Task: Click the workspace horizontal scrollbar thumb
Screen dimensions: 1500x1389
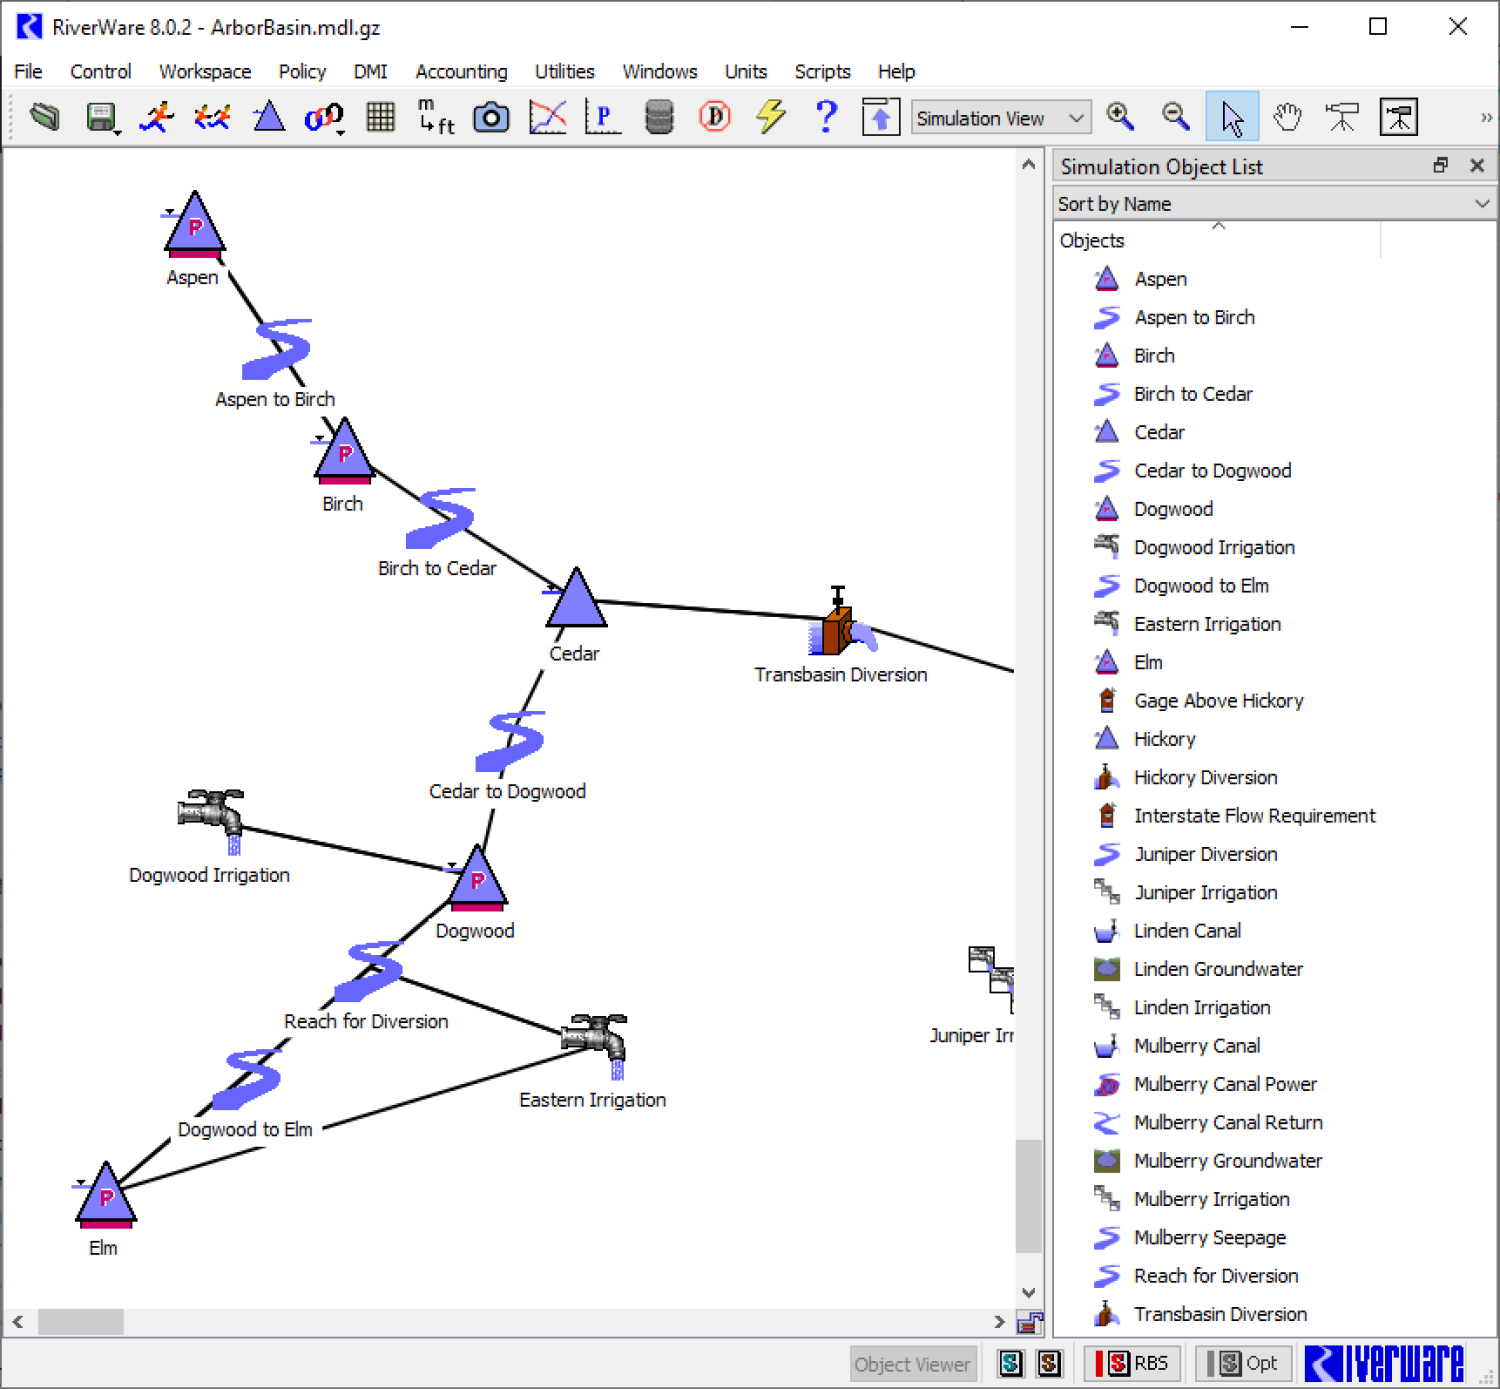Action: pos(81,1322)
